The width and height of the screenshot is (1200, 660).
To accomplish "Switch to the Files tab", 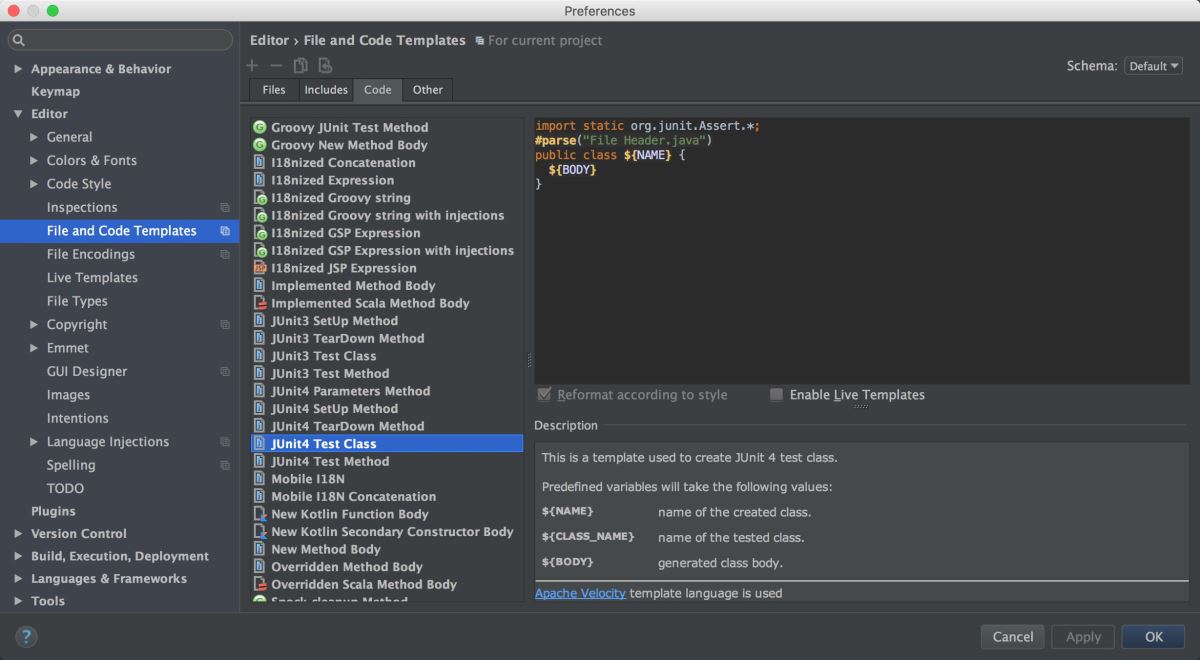I will [274, 90].
